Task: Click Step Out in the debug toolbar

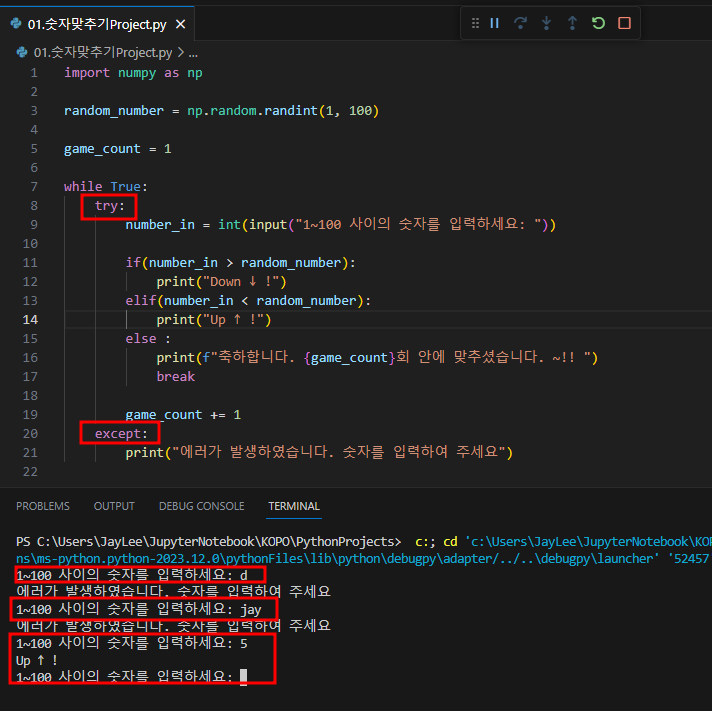Action: coord(573,23)
